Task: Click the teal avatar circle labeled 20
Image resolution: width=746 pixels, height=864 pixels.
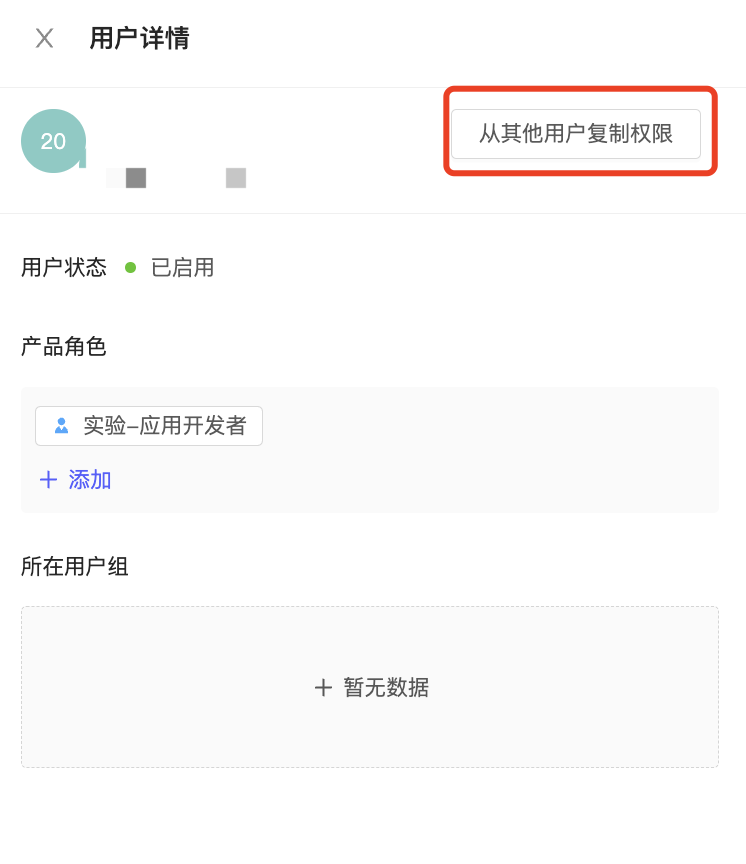Action: pyautogui.click(x=53, y=141)
